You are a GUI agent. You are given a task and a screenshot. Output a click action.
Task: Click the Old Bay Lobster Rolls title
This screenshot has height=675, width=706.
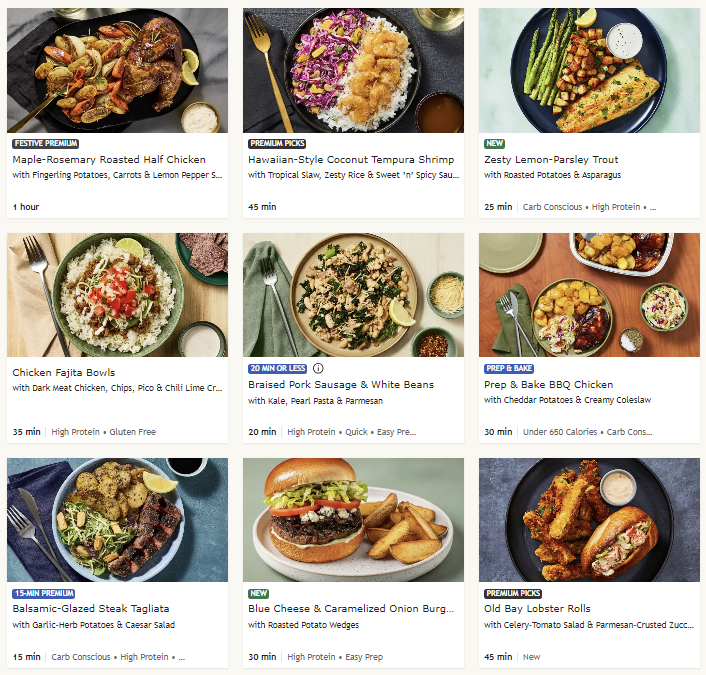tap(537, 608)
